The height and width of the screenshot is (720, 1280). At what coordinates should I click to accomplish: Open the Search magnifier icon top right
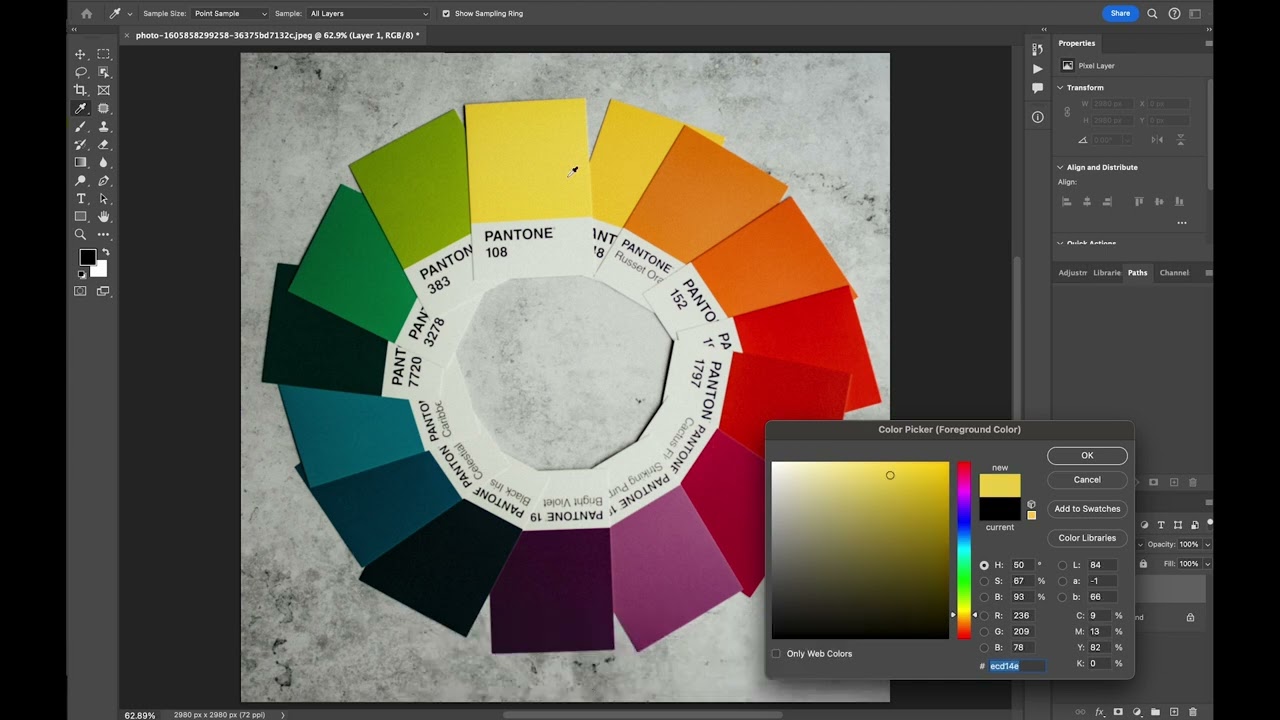click(x=1152, y=13)
